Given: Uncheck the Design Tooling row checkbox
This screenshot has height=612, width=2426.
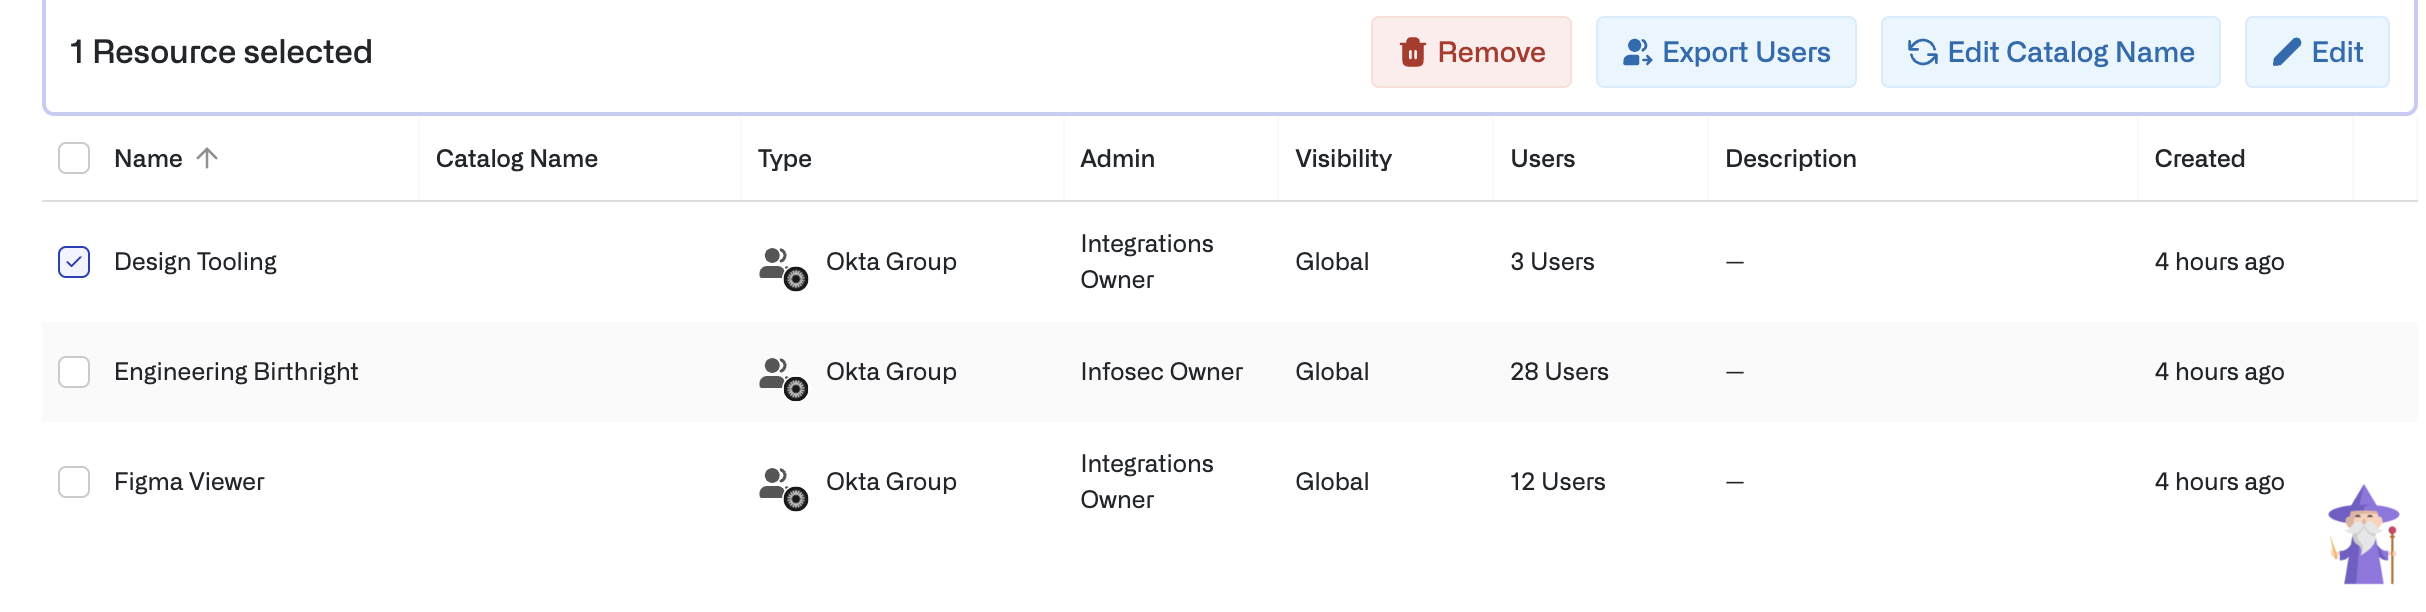Looking at the screenshot, I should pos(74,262).
